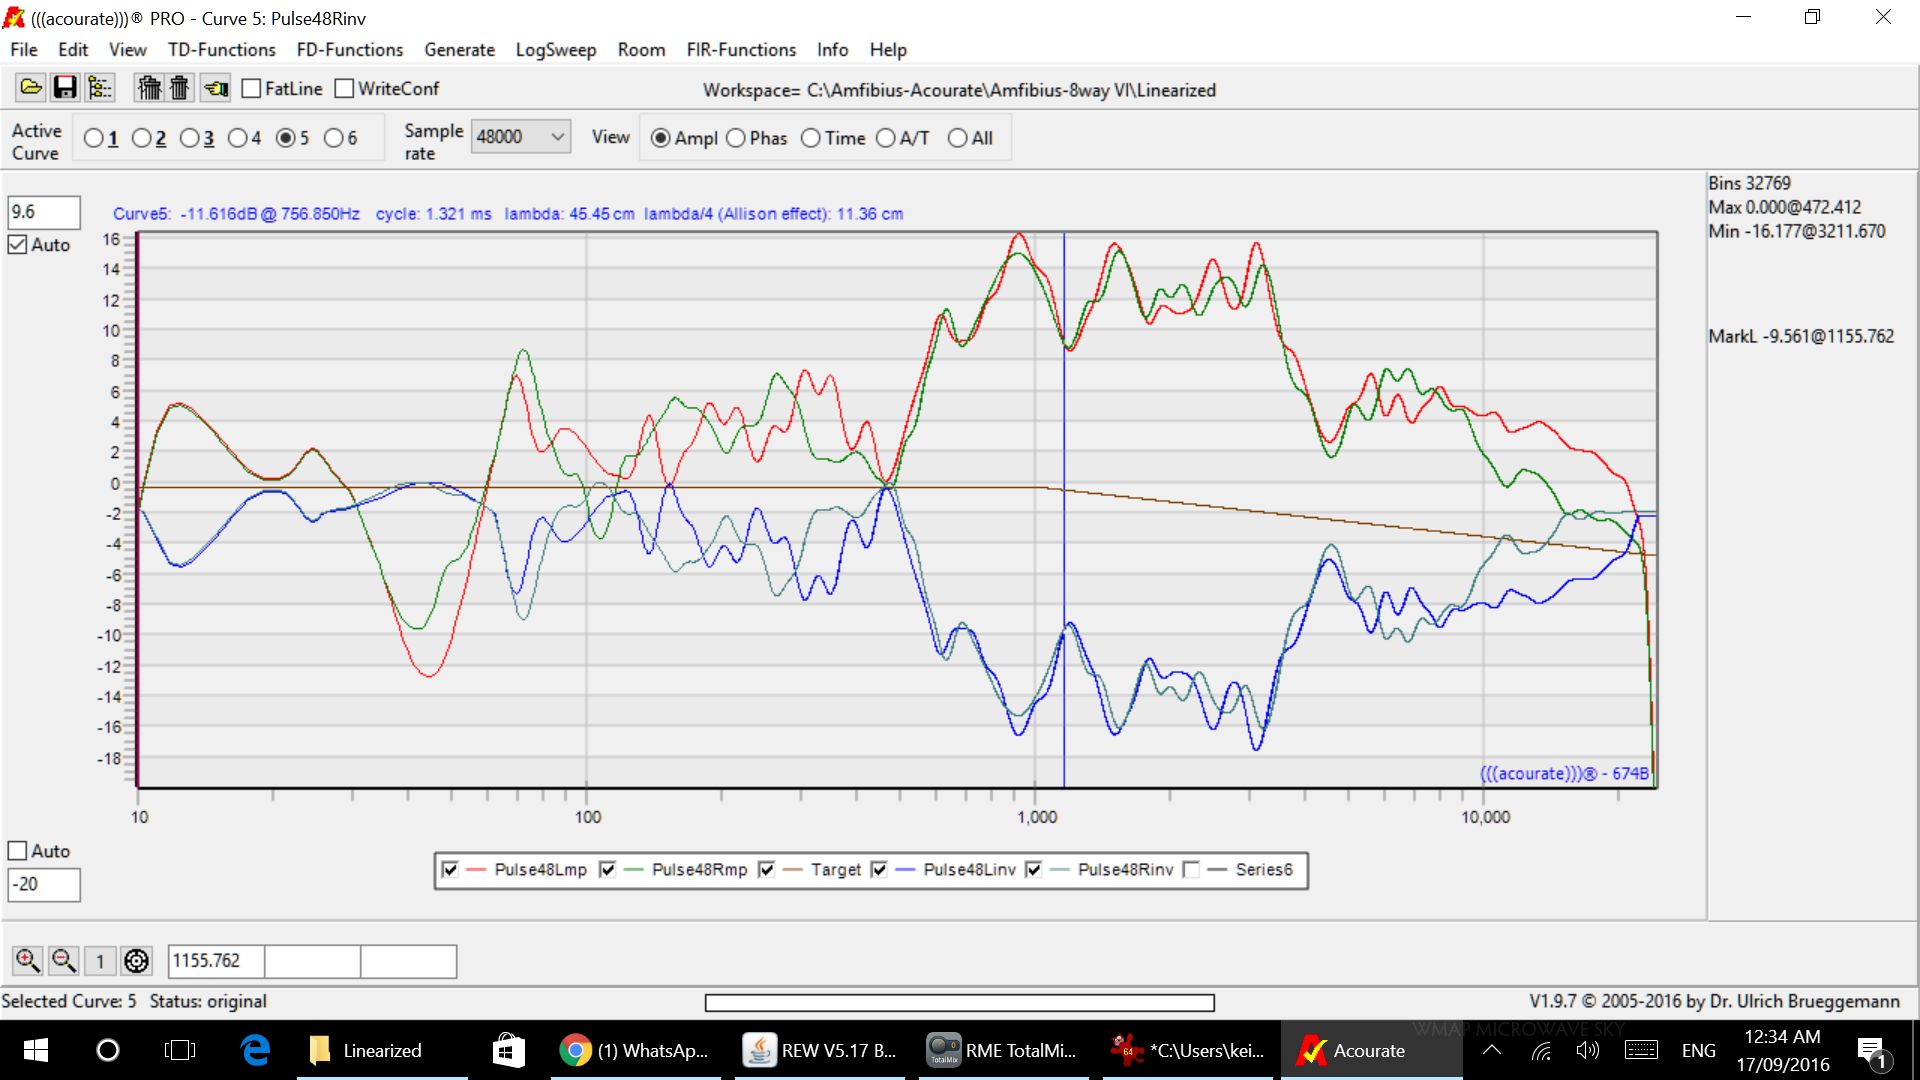Launch Microsoft Edge from the taskbar

click(x=255, y=1050)
